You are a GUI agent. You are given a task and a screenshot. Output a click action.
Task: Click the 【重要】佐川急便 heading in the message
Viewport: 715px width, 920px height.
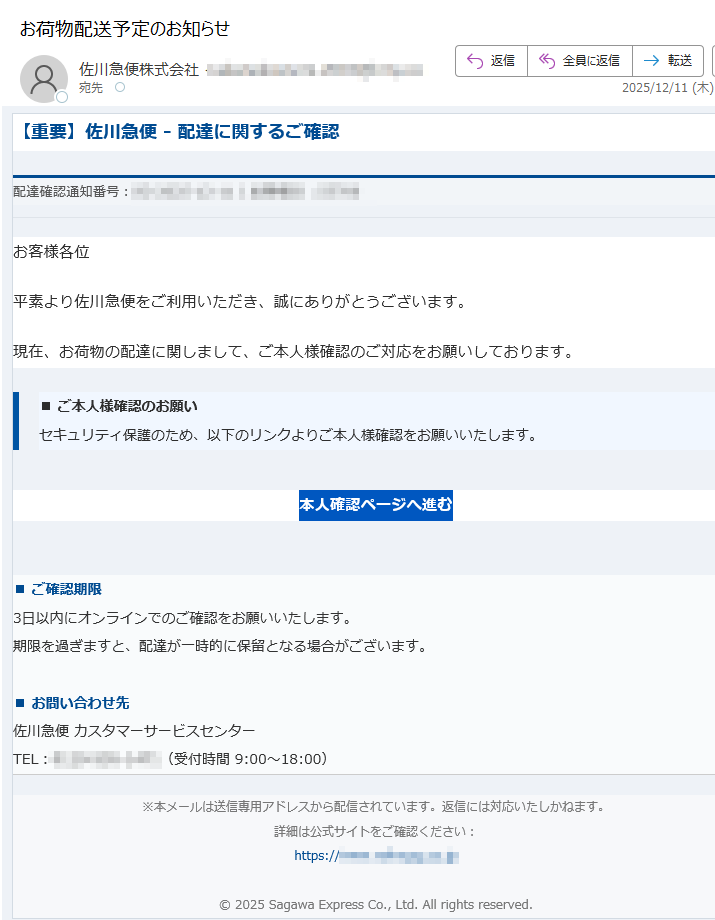(x=177, y=132)
